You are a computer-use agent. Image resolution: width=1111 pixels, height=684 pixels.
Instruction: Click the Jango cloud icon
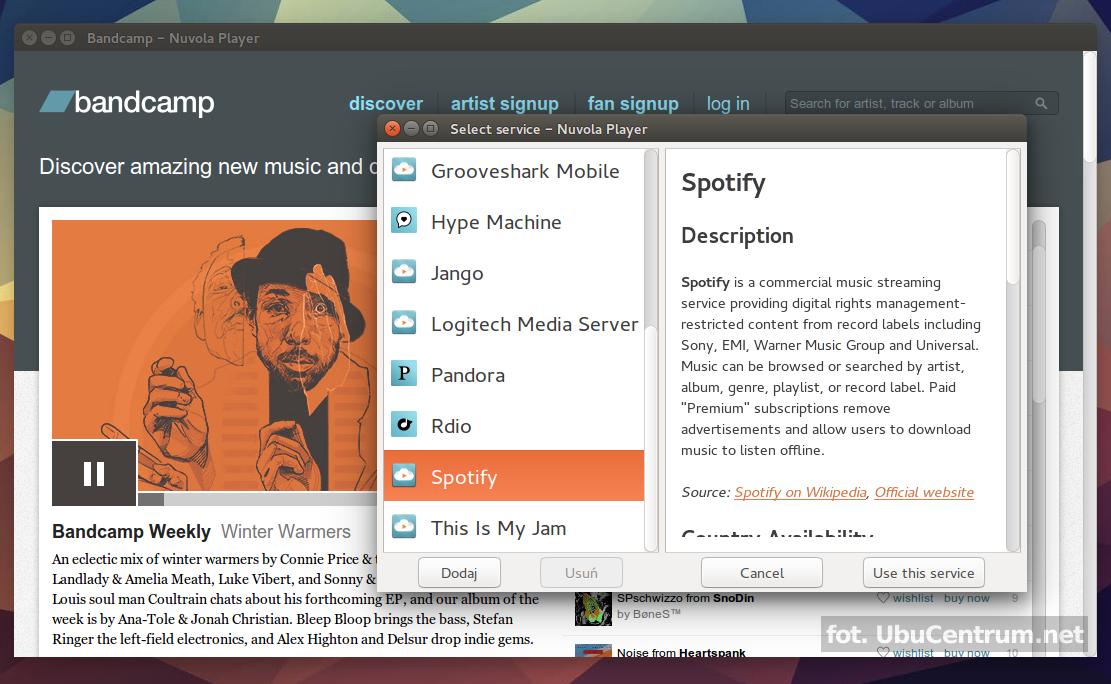pos(404,272)
